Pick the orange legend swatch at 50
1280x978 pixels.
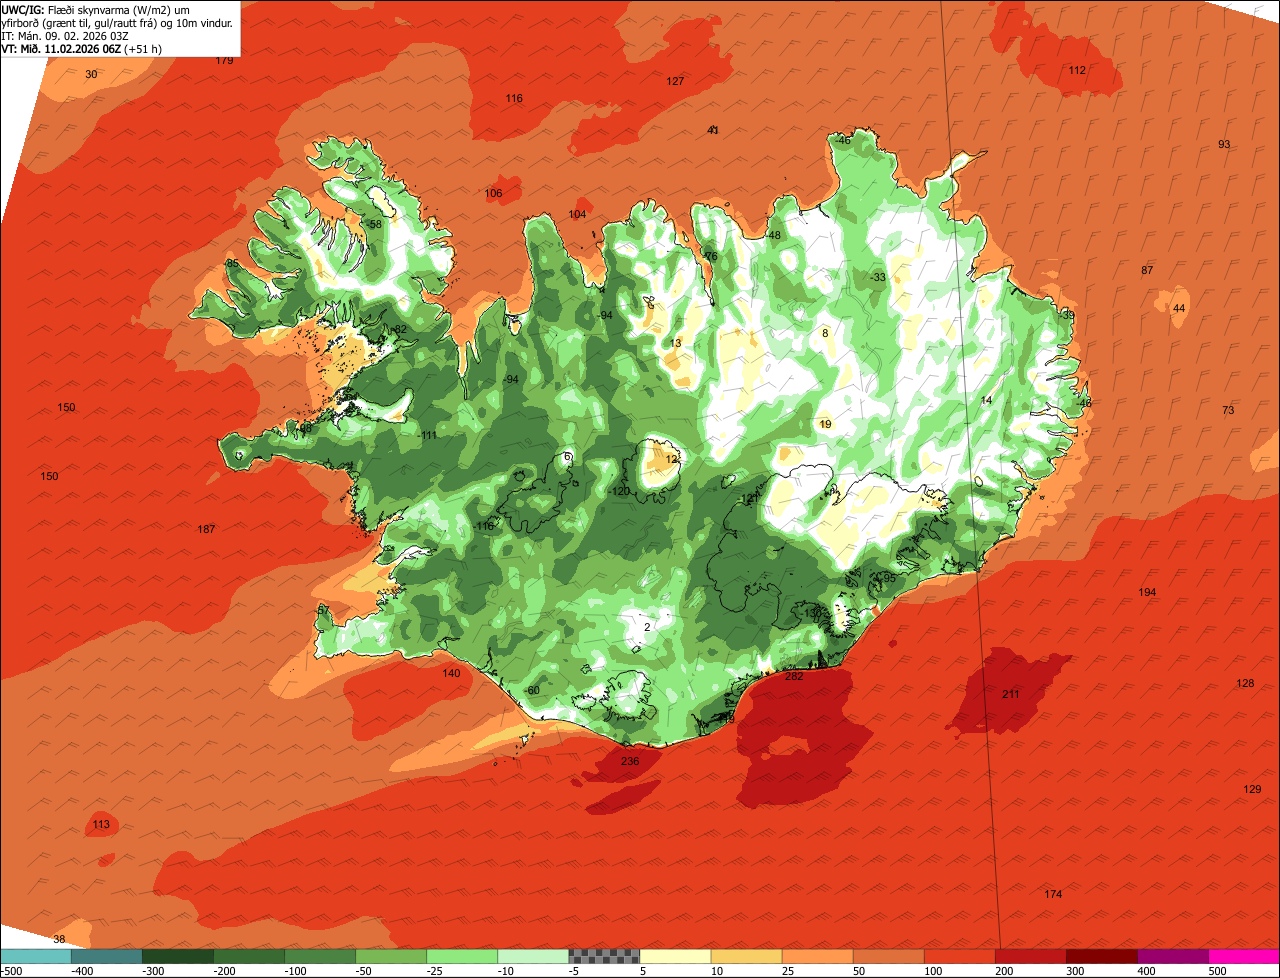click(888, 956)
